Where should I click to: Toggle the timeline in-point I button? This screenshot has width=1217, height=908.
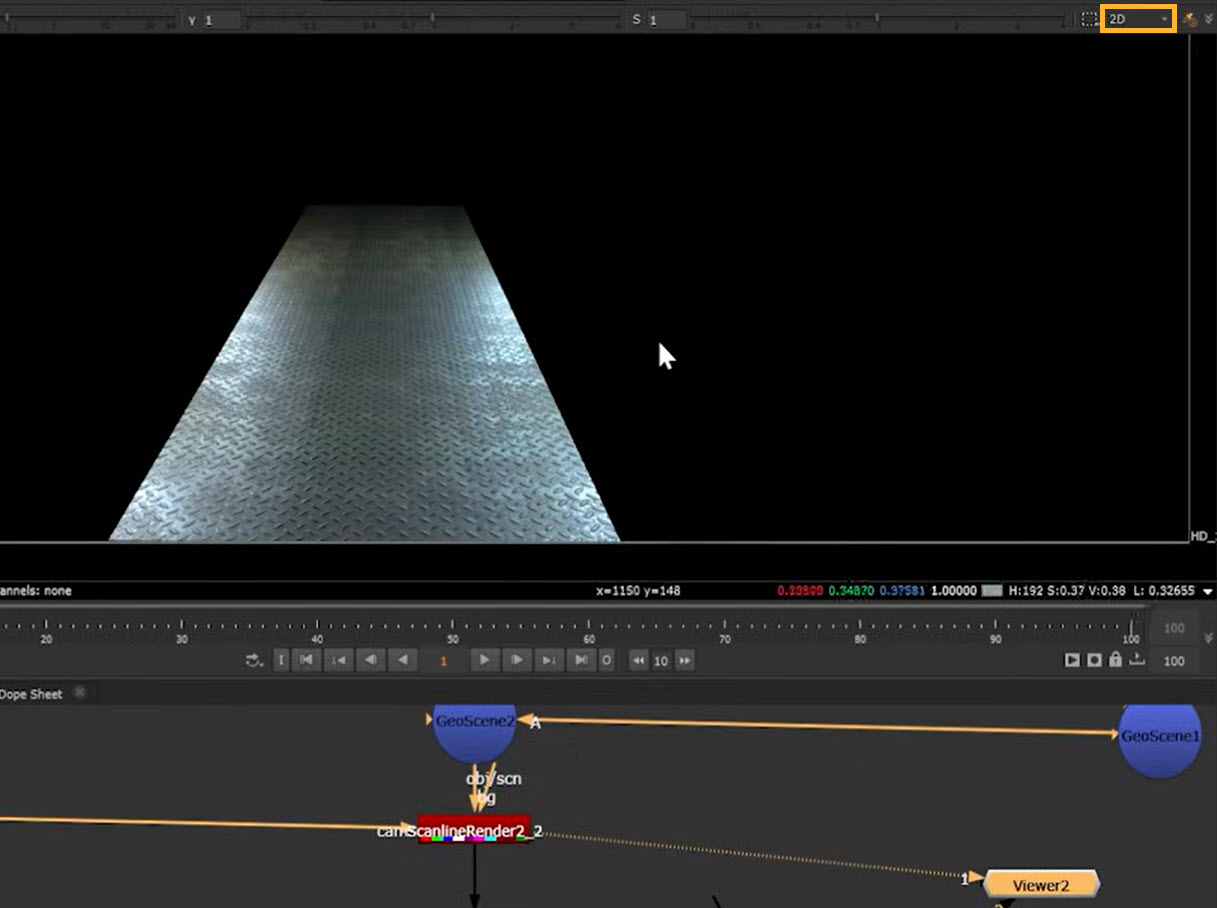[281, 660]
